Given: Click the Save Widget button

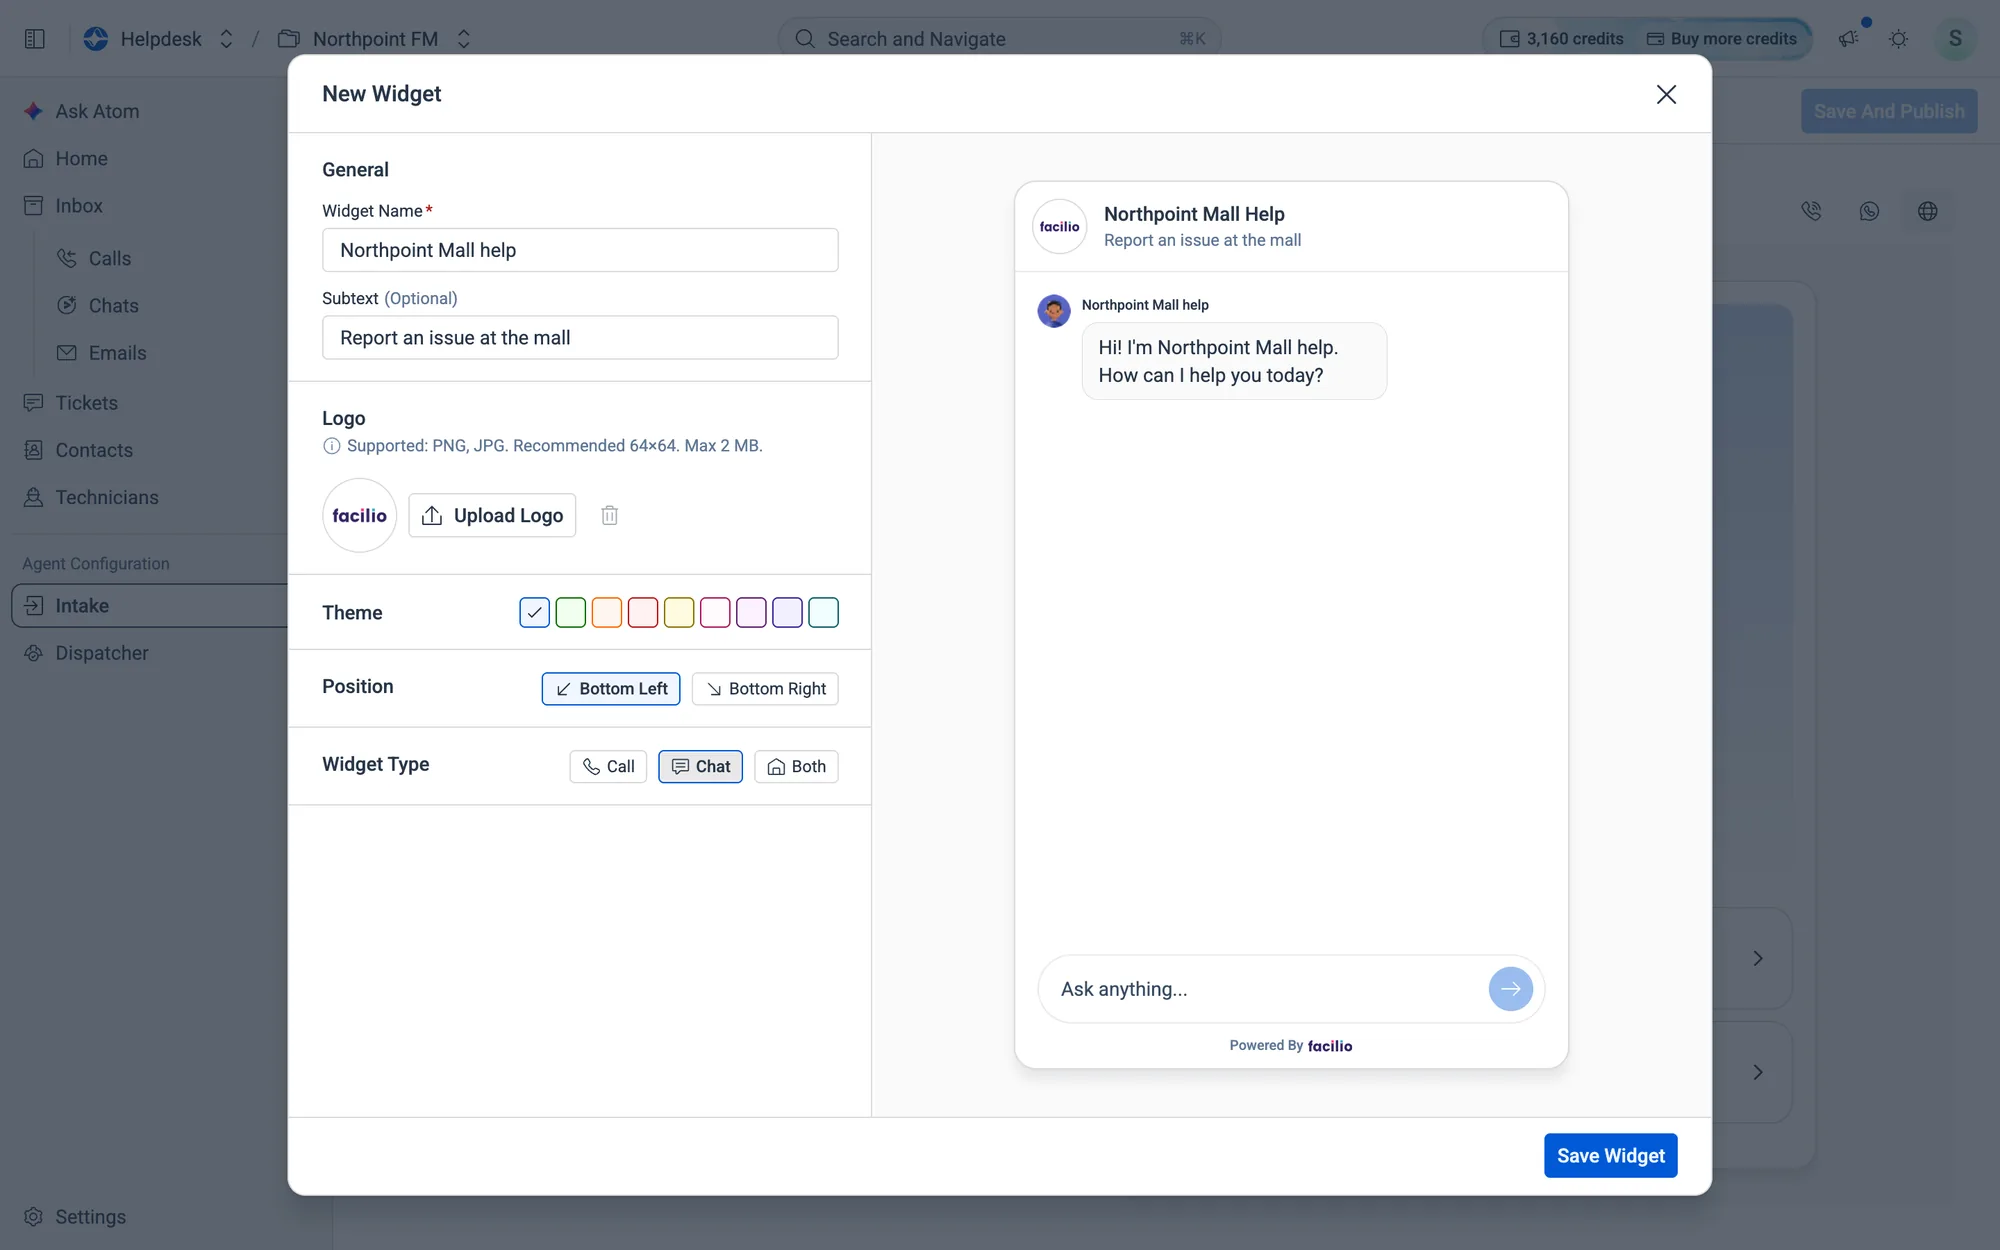Looking at the screenshot, I should coord(1610,1156).
